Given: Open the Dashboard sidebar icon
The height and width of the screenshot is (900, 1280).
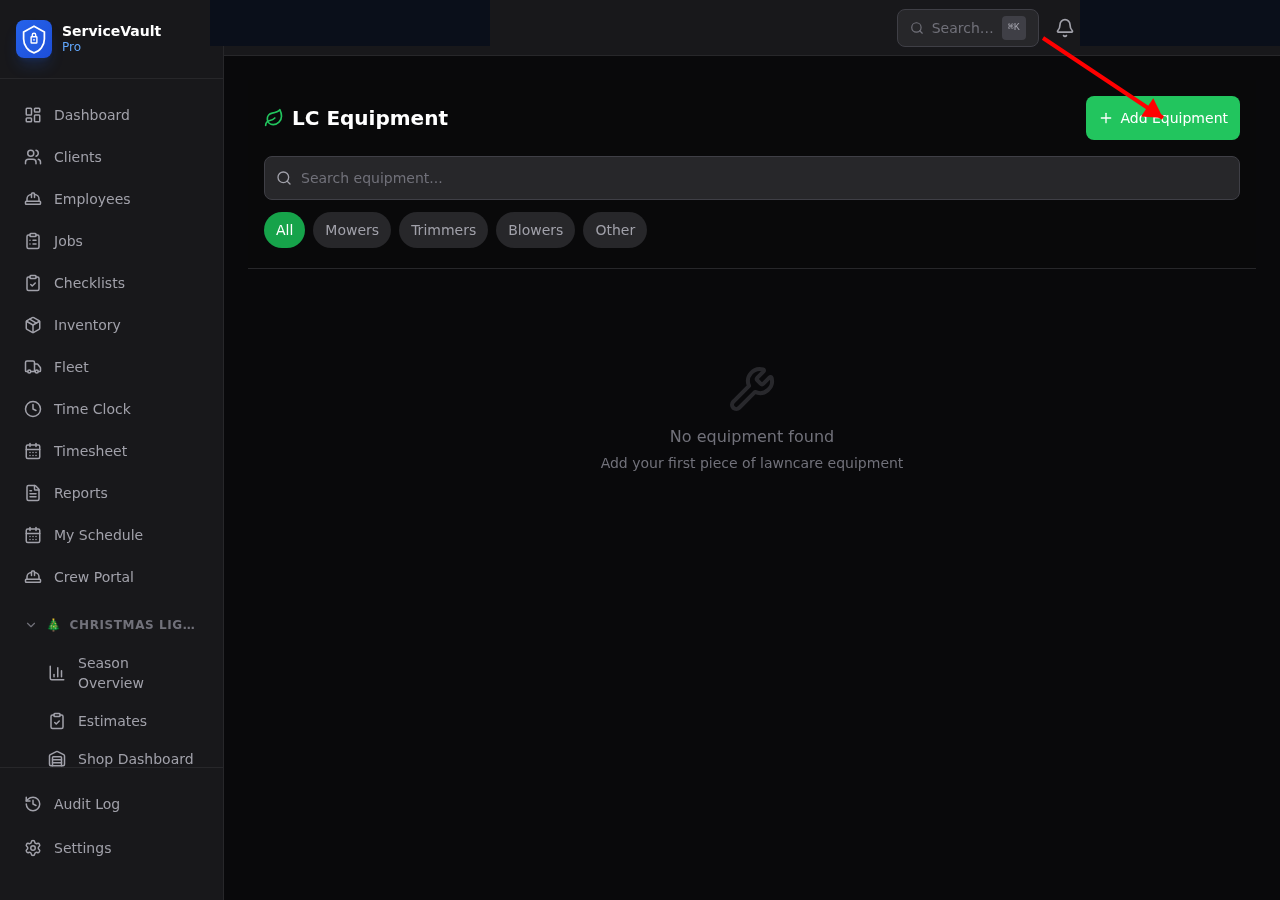Looking at the screenshot, I should (x=31, y=114).
